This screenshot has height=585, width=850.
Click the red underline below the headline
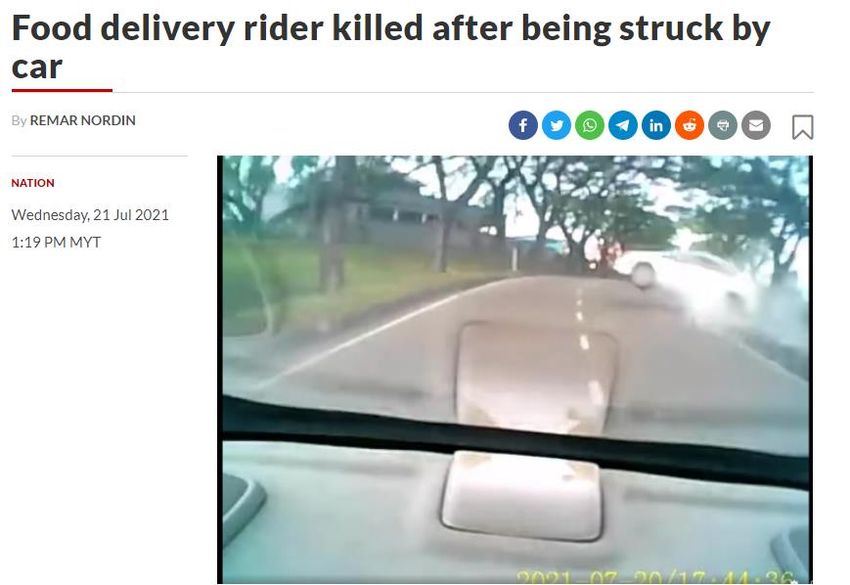[x=62, y=91]
